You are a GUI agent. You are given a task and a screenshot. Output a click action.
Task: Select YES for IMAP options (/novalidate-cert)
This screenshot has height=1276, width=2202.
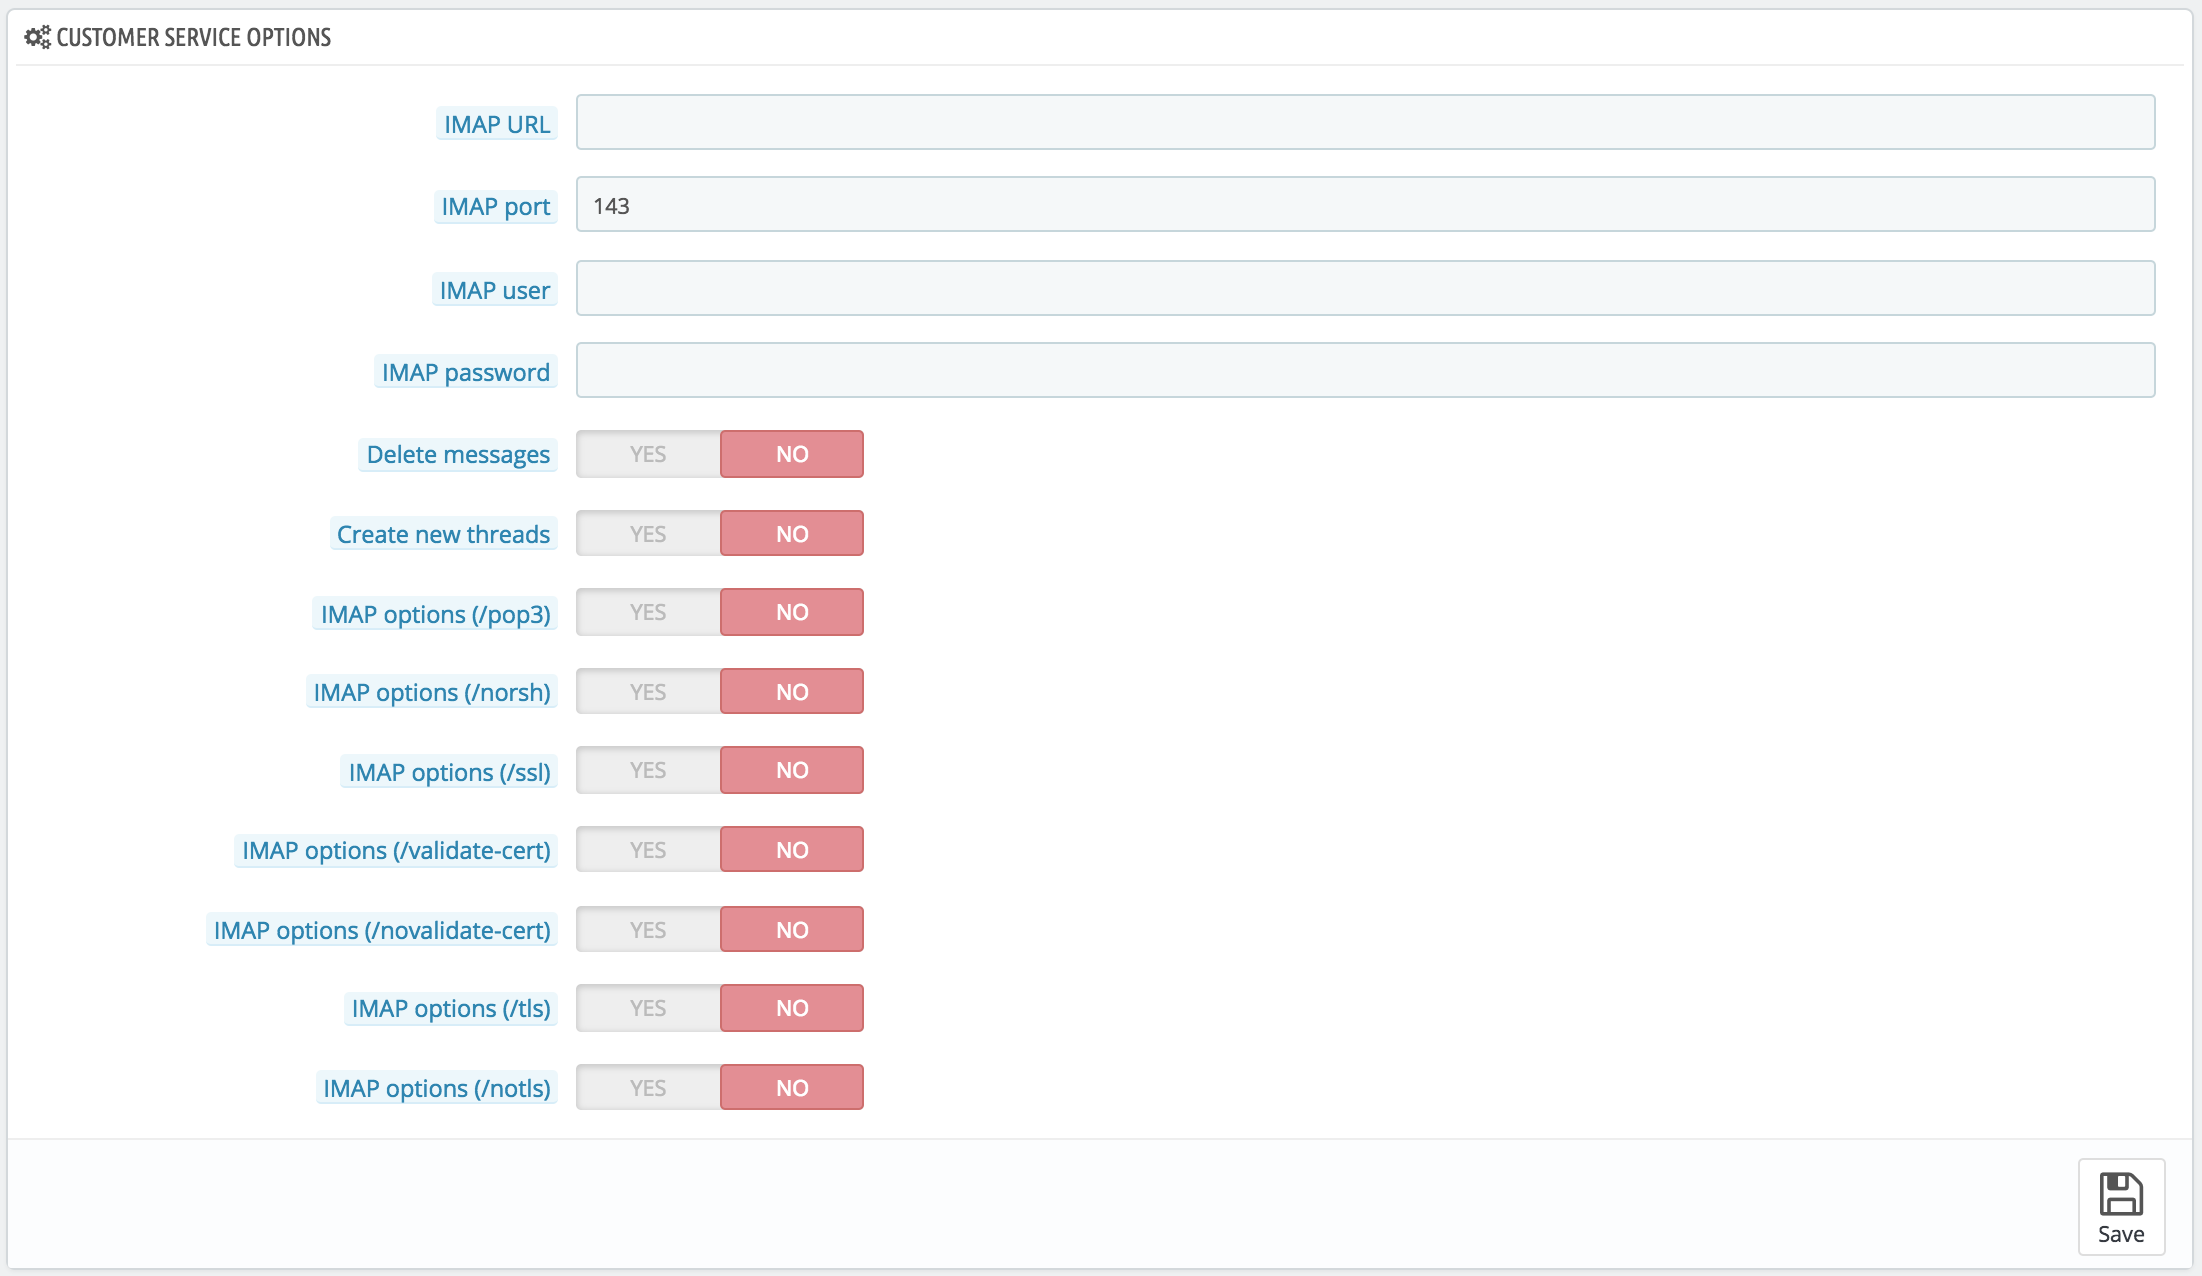coord(648,930)
